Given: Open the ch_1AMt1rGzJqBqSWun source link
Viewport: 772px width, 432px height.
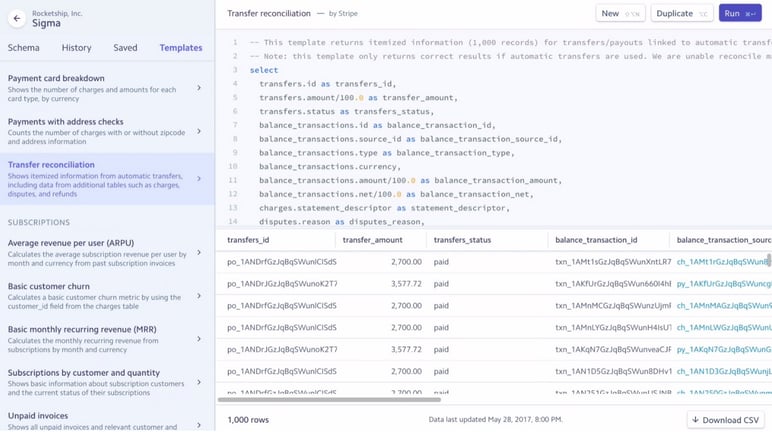Looking at the screenshot, I should click(723, 262).
